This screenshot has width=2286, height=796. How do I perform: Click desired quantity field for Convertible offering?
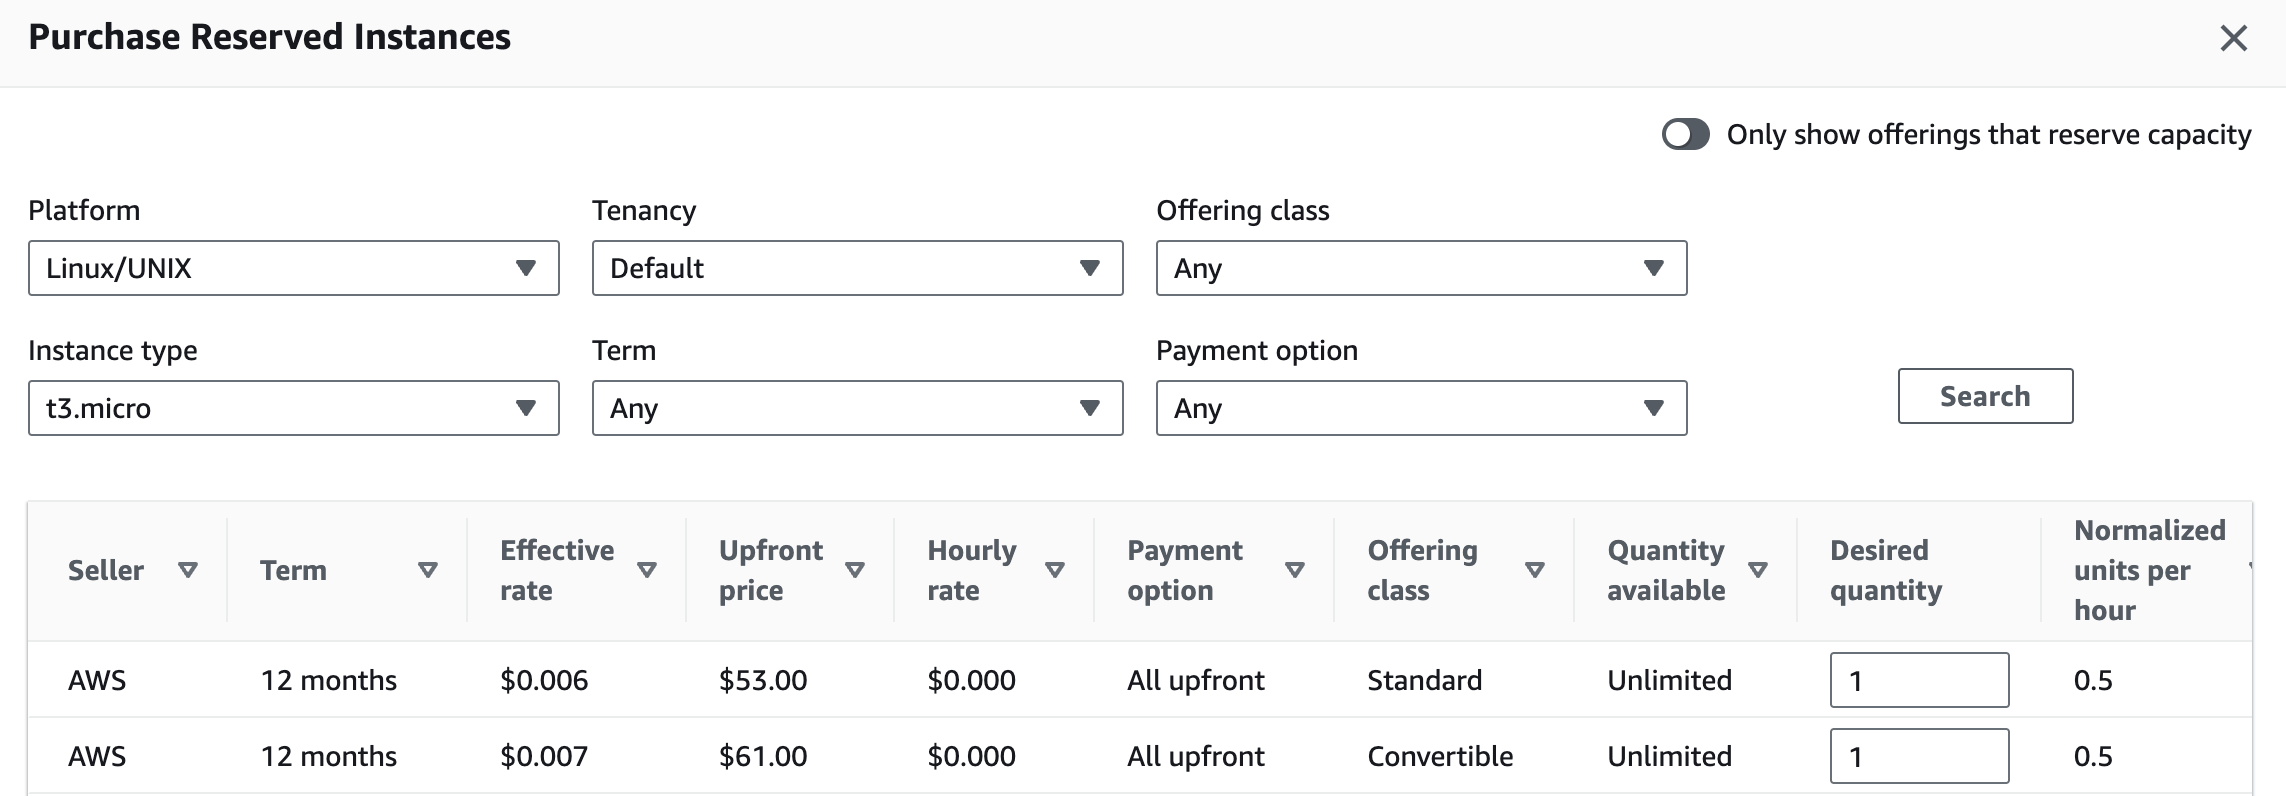tap(1918, 756)
